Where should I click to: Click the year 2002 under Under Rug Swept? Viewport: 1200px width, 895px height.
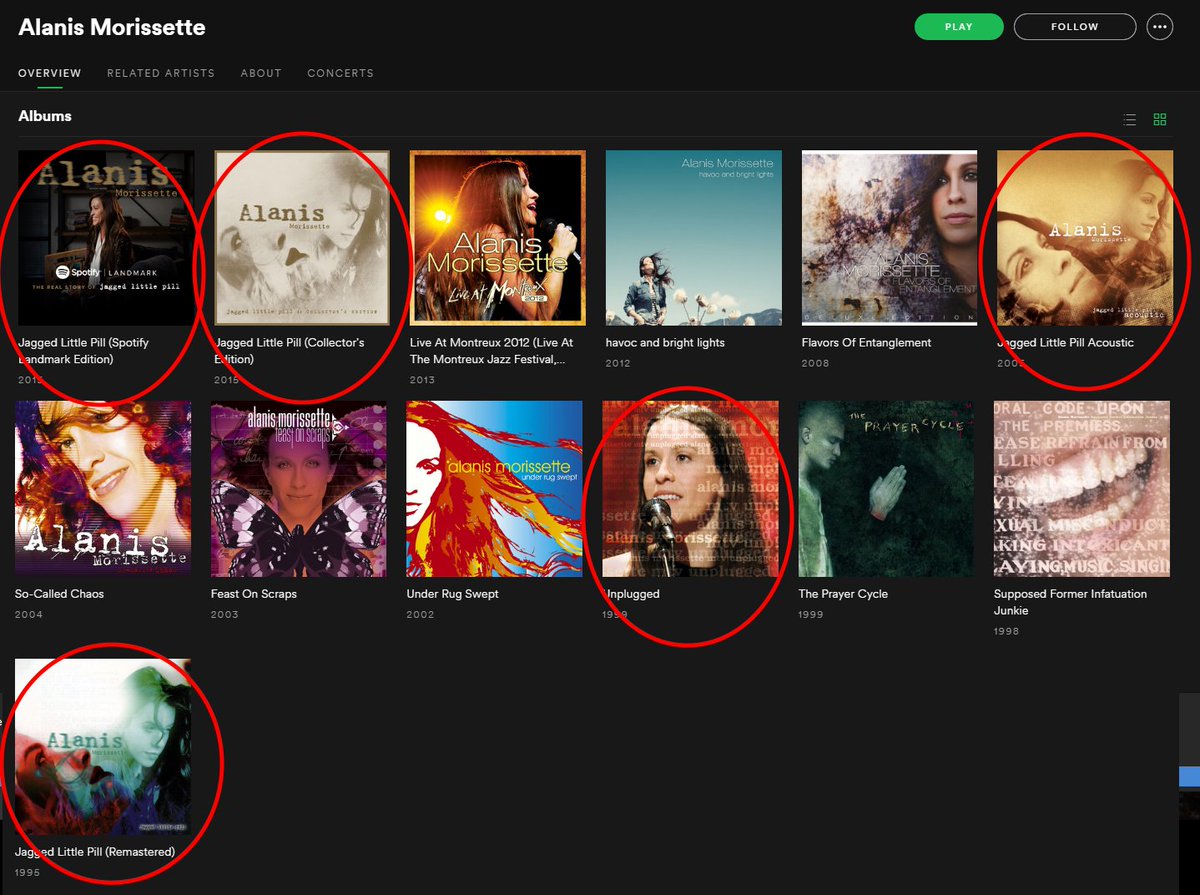coord(421,614)
